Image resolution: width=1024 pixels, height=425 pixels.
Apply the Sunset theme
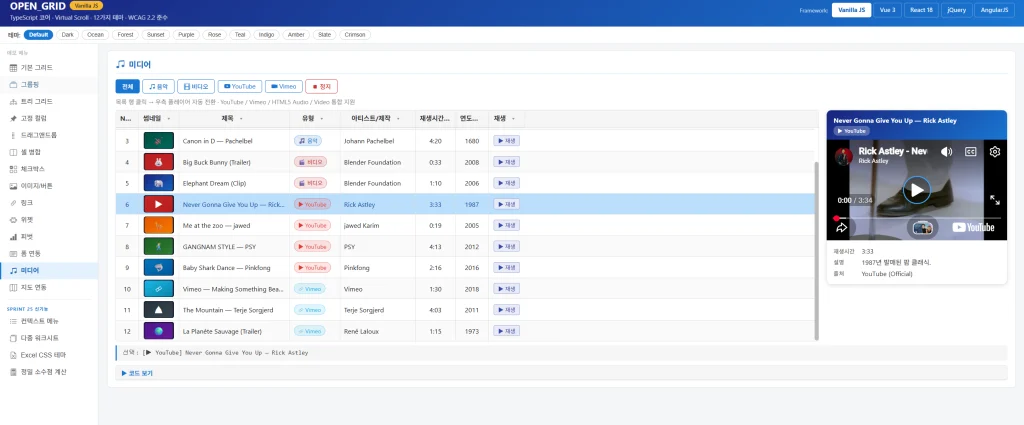[156, 35]
